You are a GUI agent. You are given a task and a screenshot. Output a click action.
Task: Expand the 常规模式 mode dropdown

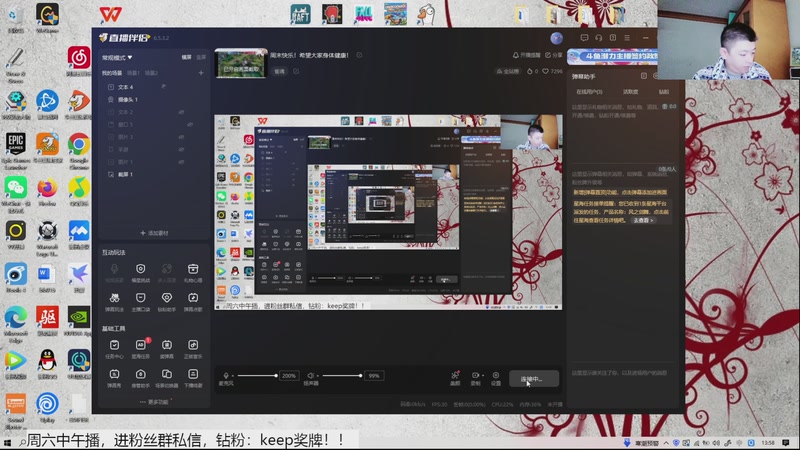click(x=117, y=57)
